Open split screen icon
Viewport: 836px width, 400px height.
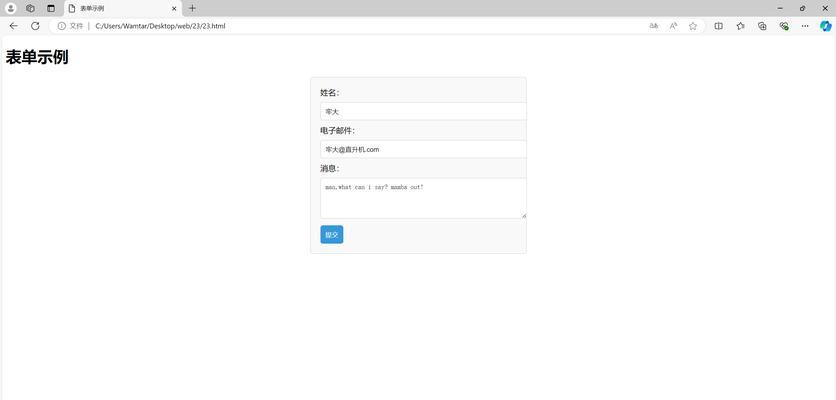(x=718, y=26)
